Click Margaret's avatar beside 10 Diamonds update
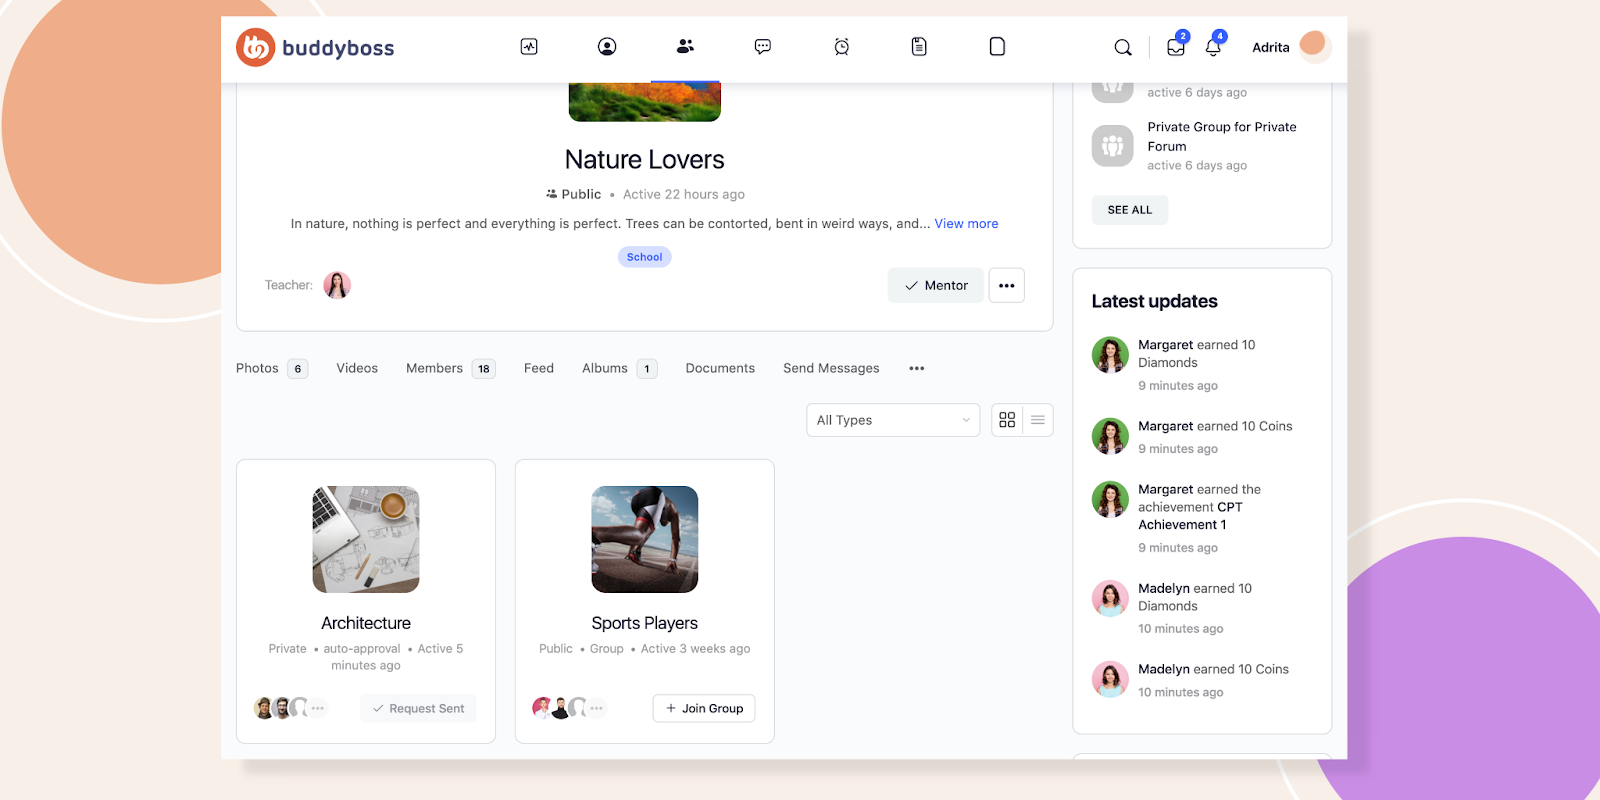 pyautogui.click(x=1110, y=355)
